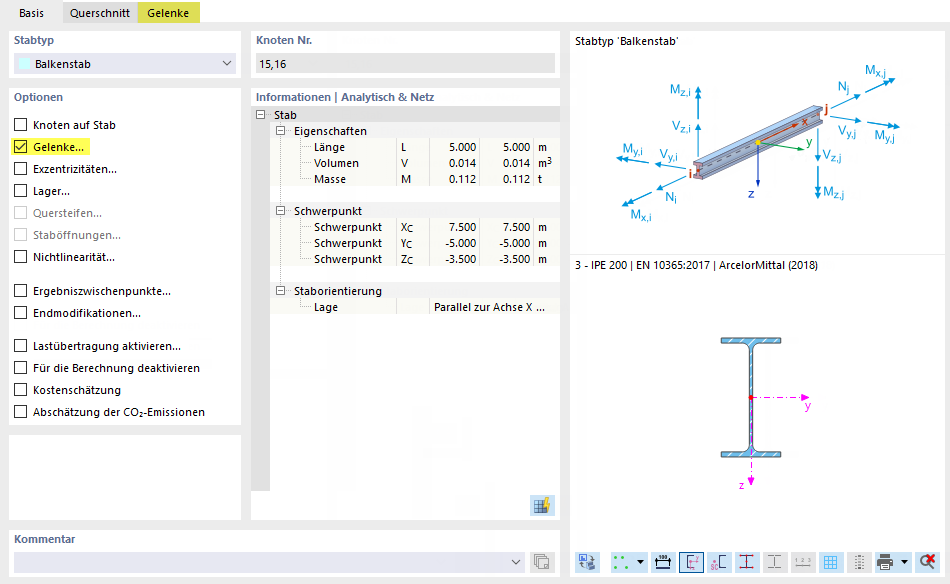Enable Lastübertragung aktivieren... checkbox
The image size is (950, 584).
point(21,346)
